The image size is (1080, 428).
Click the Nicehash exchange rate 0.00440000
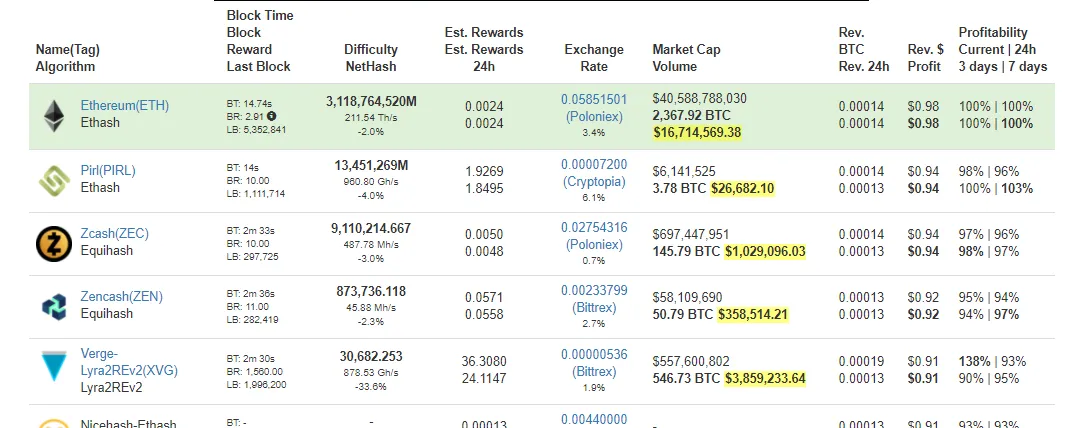pos(594,420)
